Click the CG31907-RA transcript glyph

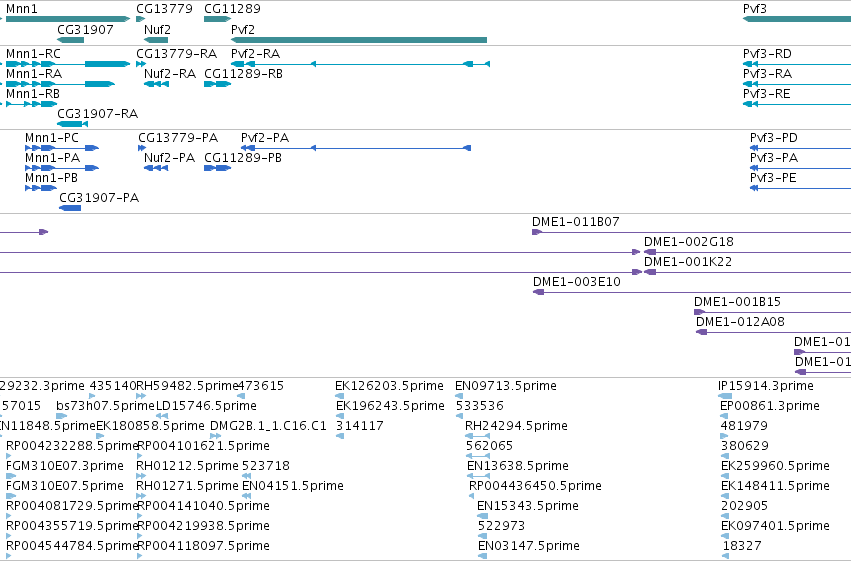pyautogui.click(x=72, y=124)
